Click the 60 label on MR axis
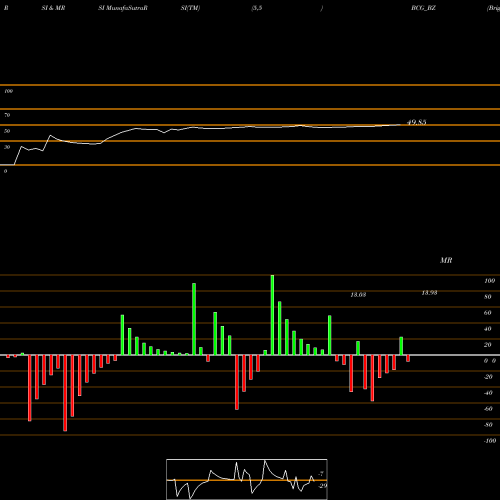500x500 pixels. (488, 313)
